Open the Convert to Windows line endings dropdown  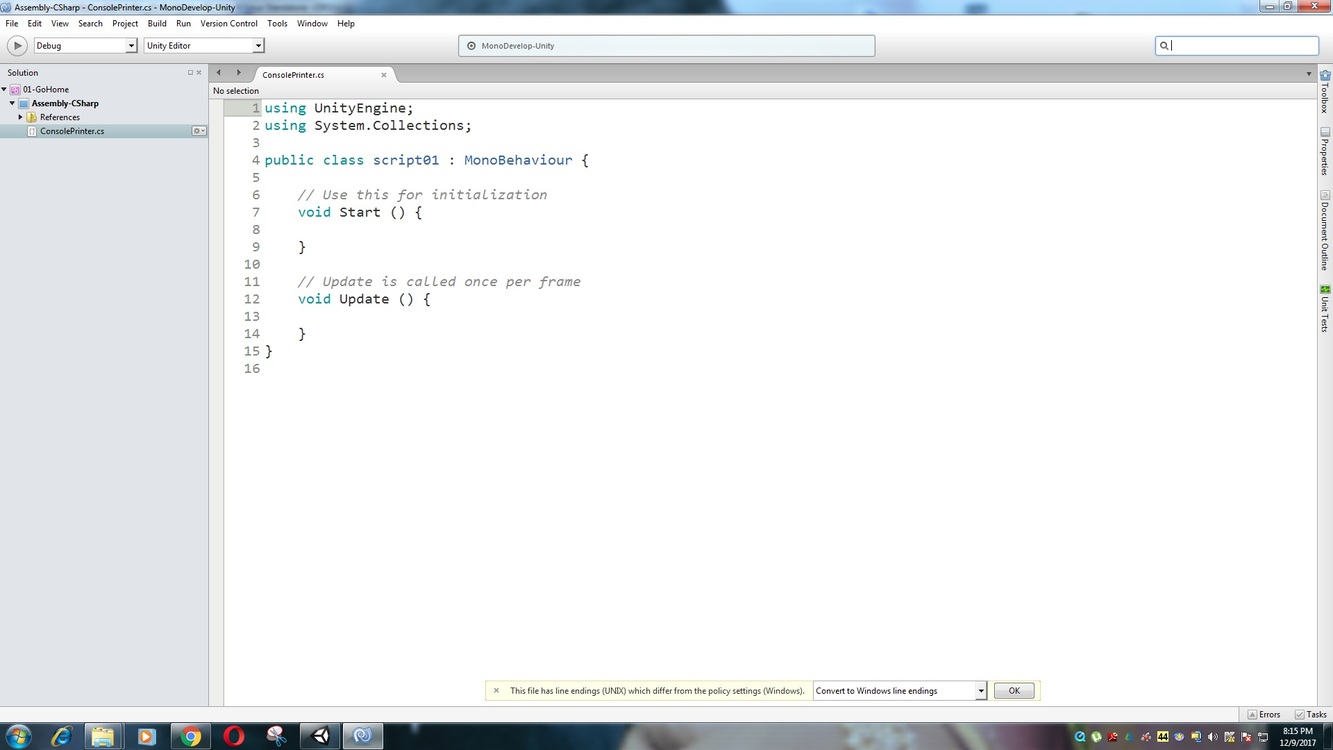click(900, 691)
